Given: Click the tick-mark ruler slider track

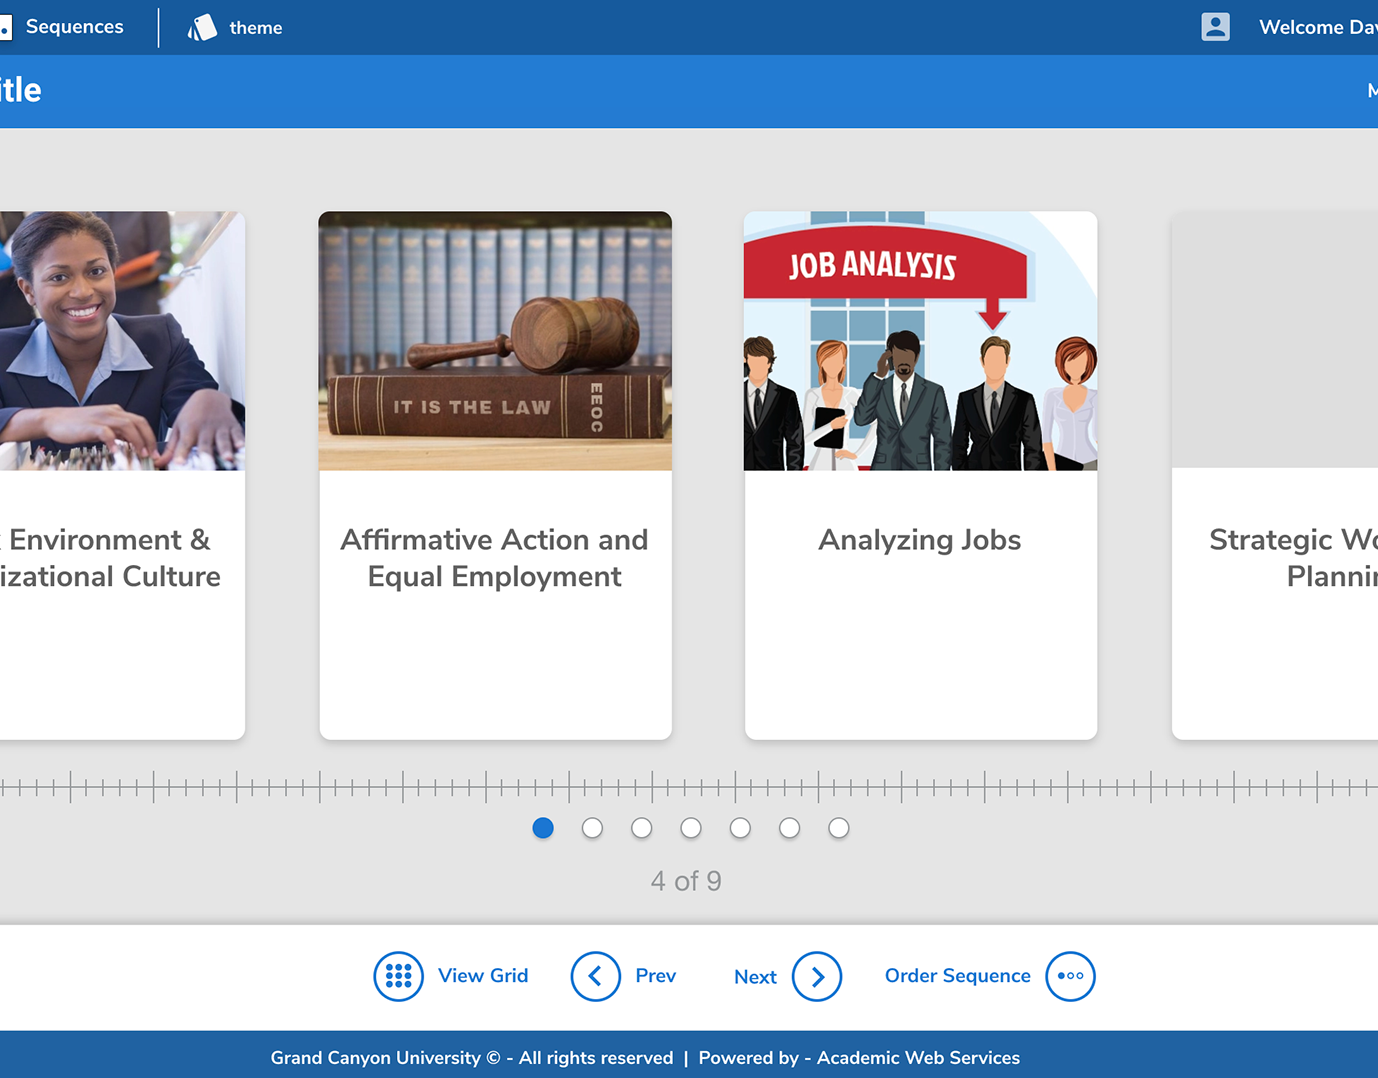Looking at the screenshot, I should click(x=689, y=787).
